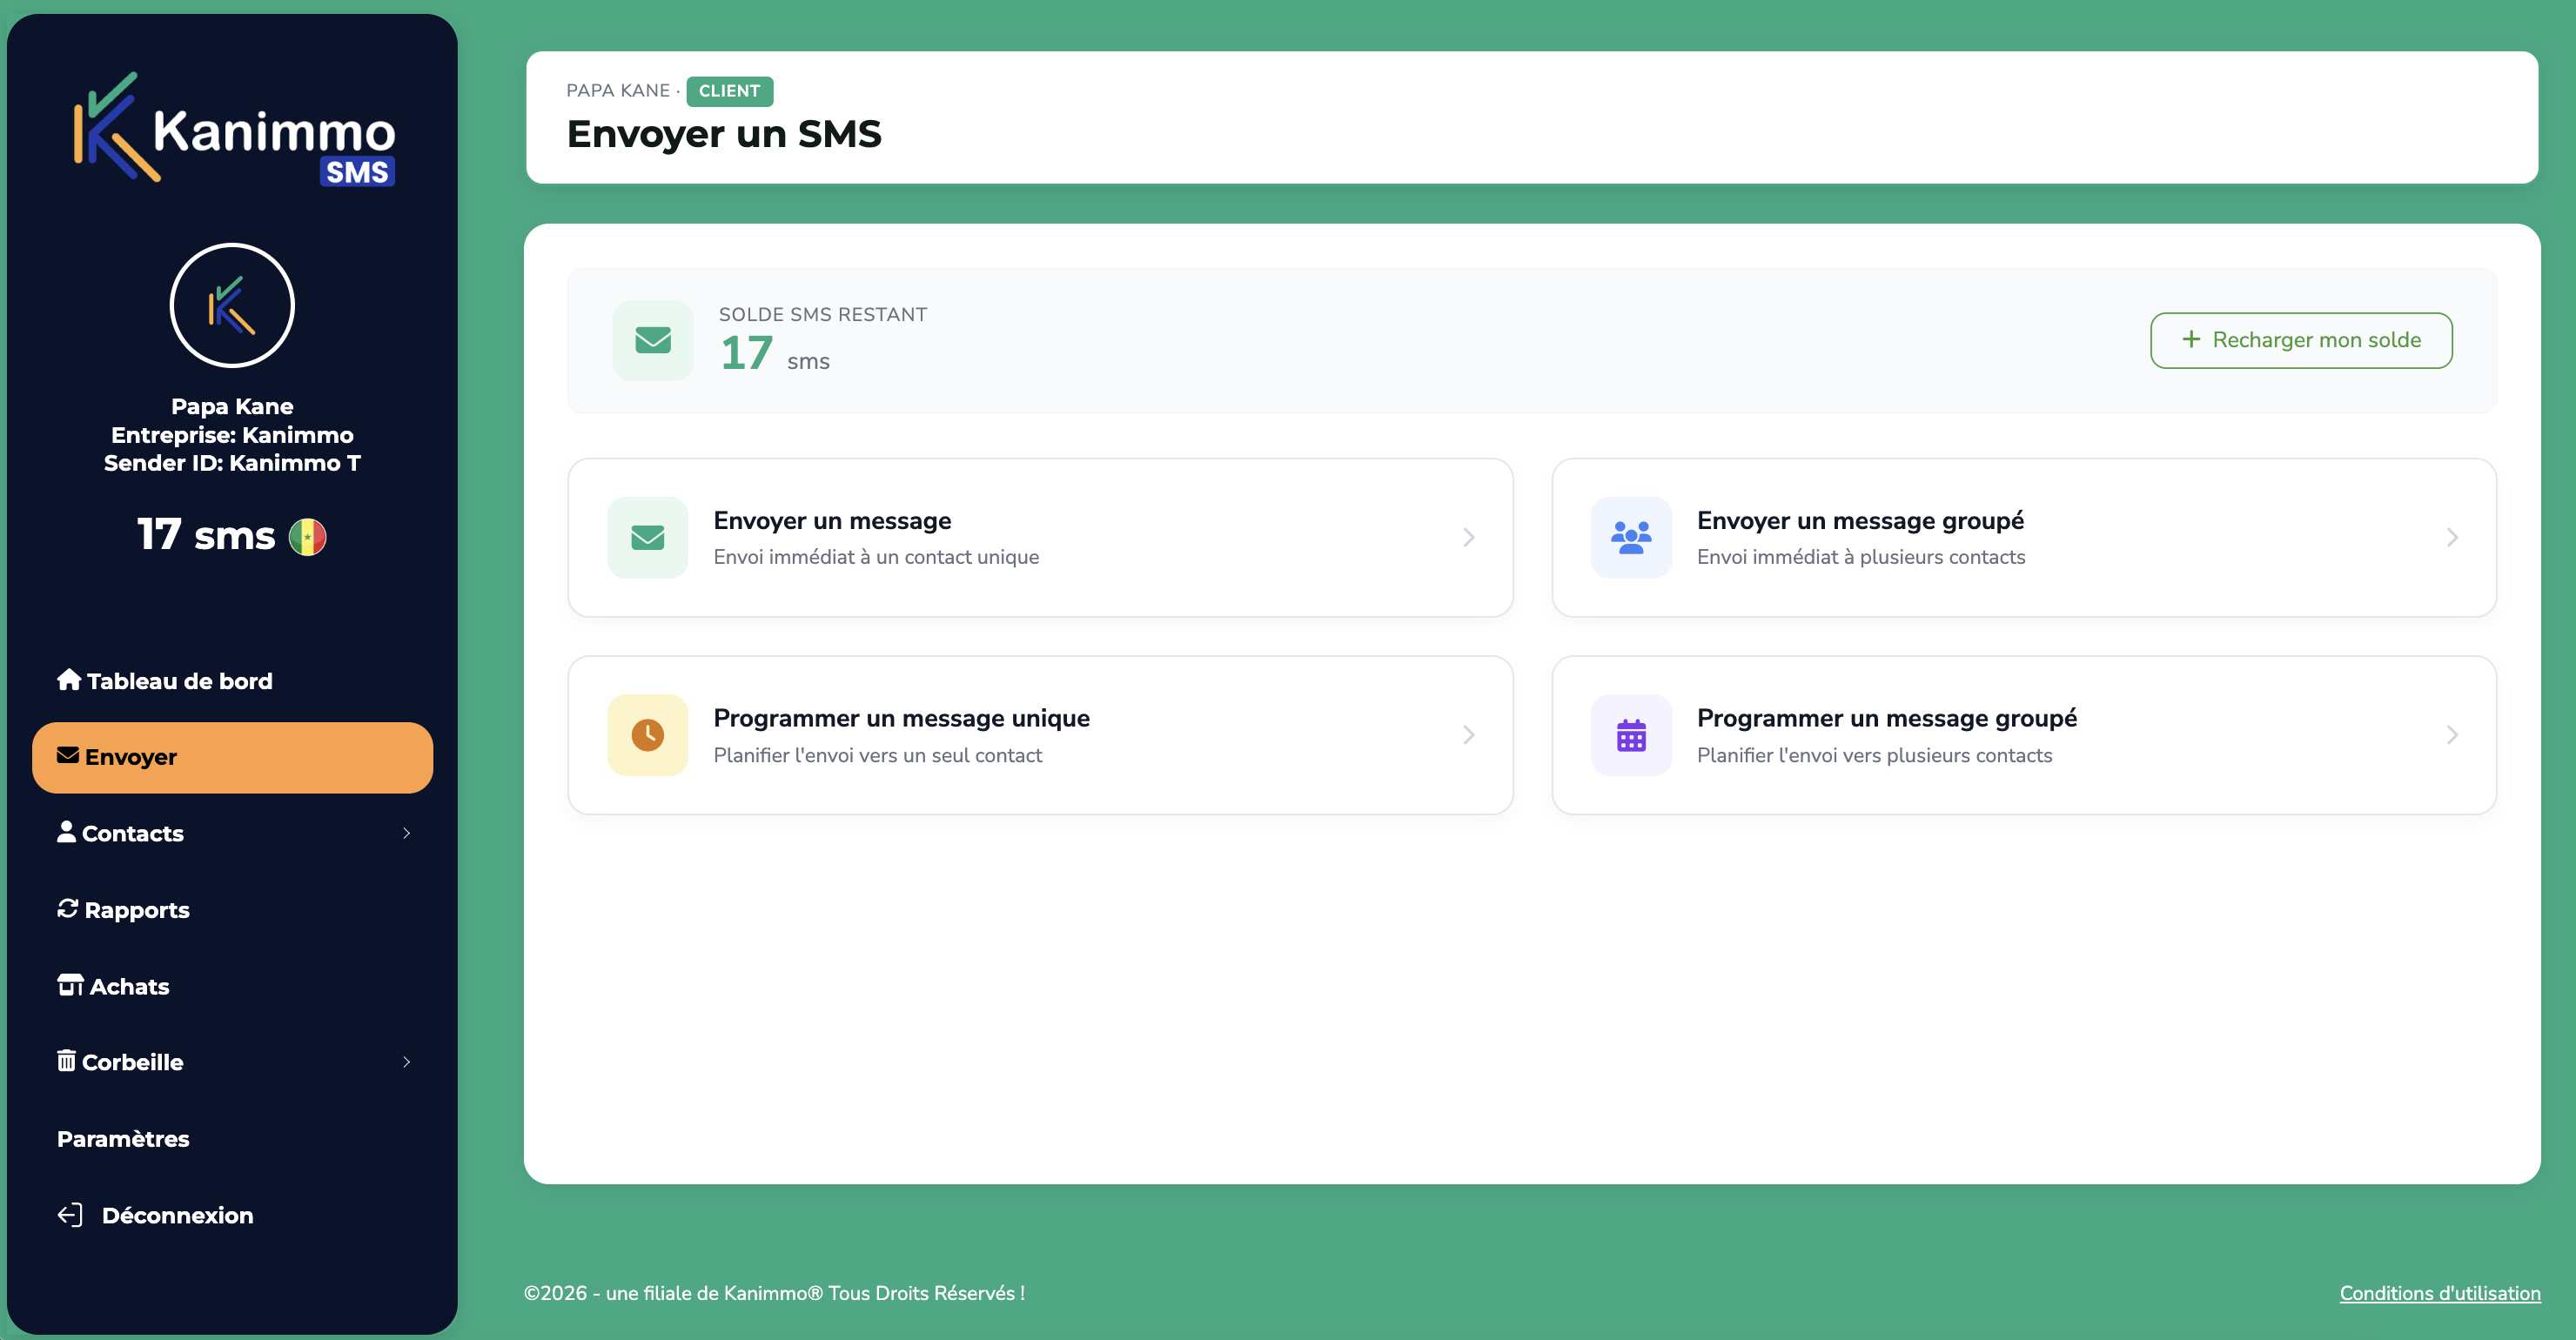This screenshot has width=2576, height=1340.
Task: Click Déconnexion to log out
Action: pyautogui.click(x=232, y=1215)
